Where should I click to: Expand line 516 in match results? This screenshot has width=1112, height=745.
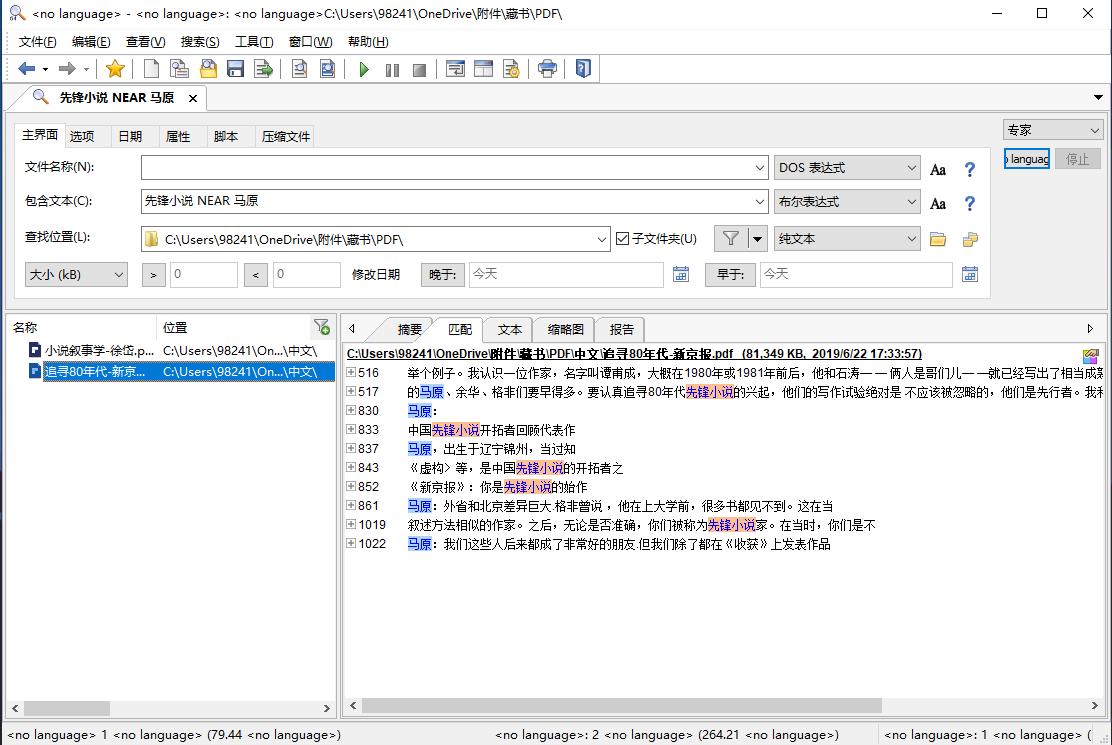351,373
